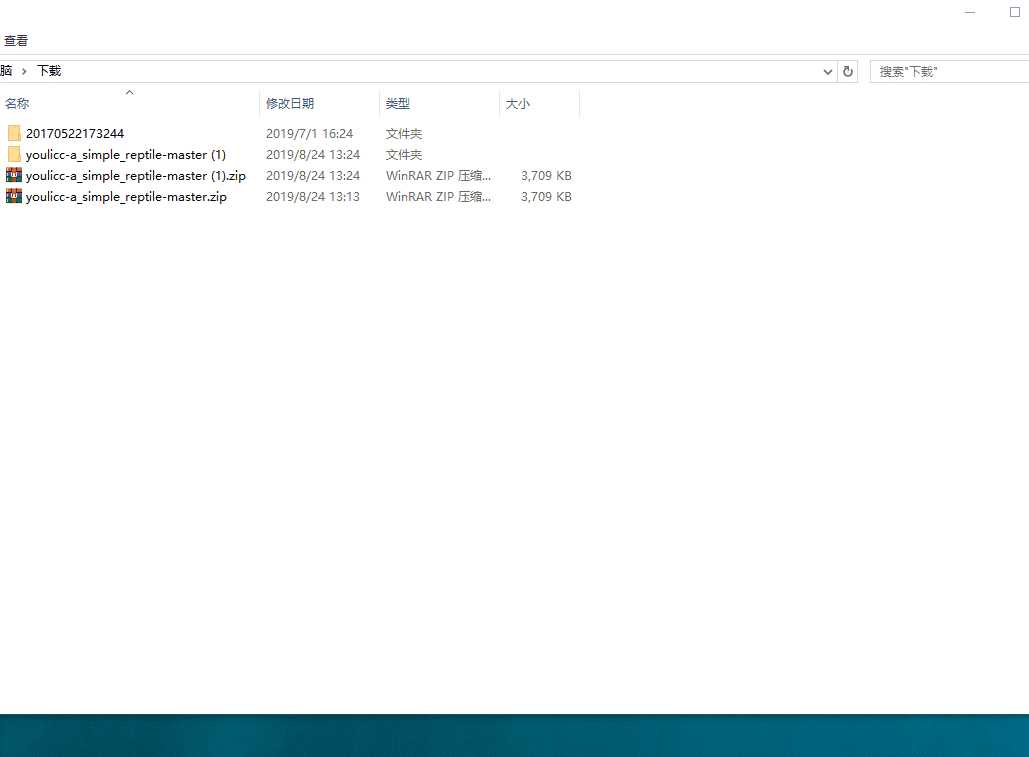
Task: Select folder icon of 20170522173244
Action: click(14, 133)
